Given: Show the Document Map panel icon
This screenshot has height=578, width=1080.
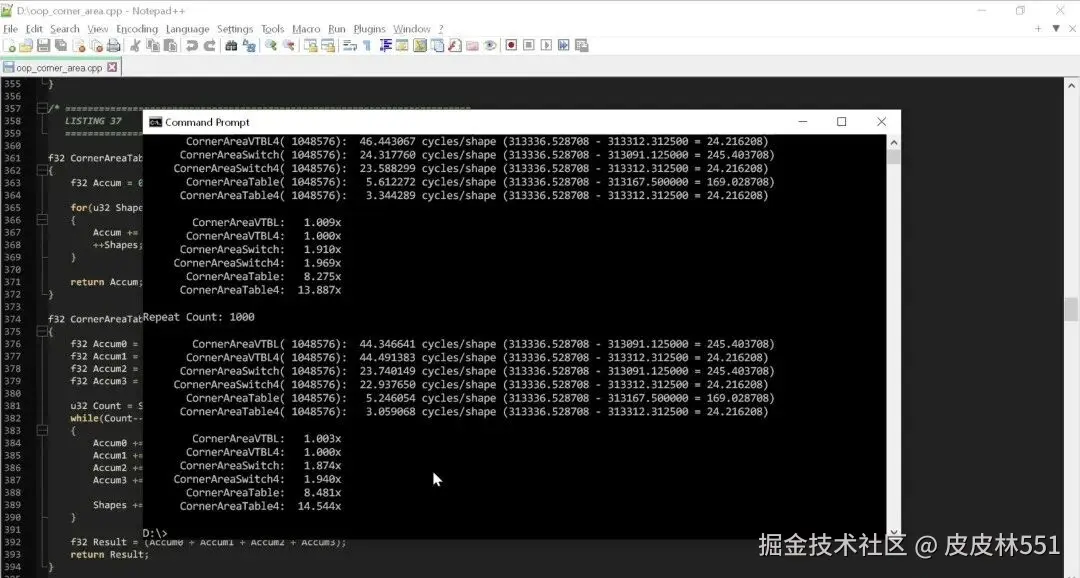Looking at the screenshot, I should pyautogui.click(x=419, y=45).
